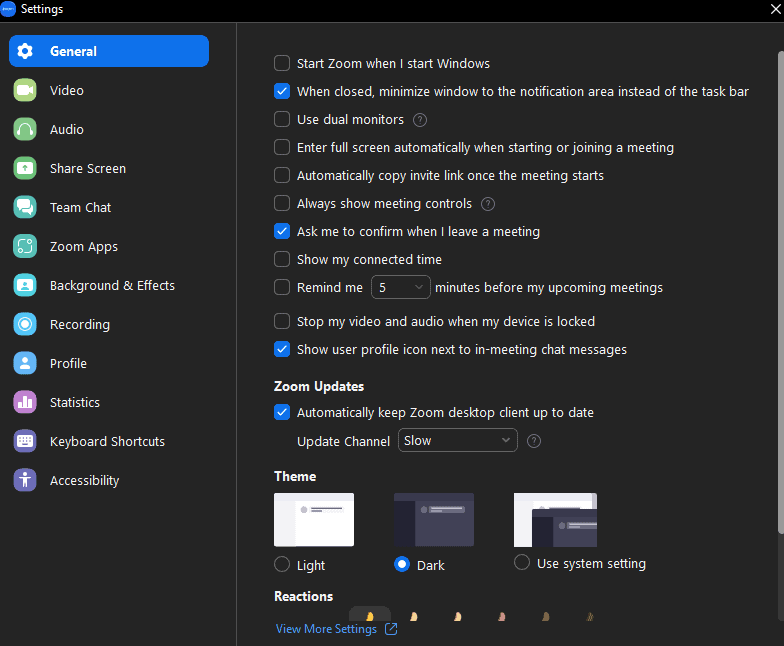
Task: Click the vertical scrollbar of settings pane
Action: [780, 292]
